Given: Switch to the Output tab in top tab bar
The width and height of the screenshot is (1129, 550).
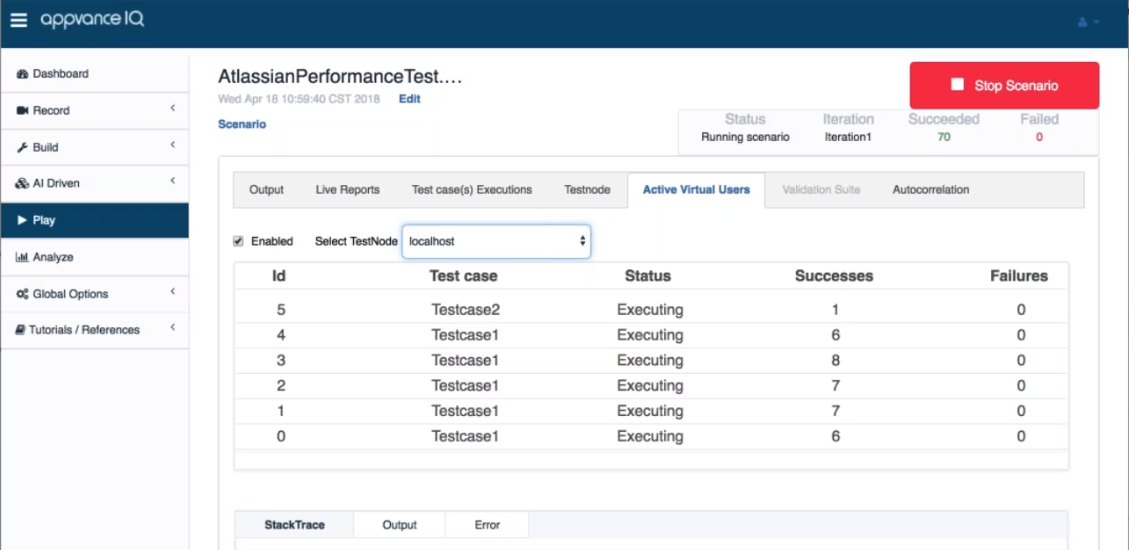Looking at the screenshot, I should tap(266, 190).
